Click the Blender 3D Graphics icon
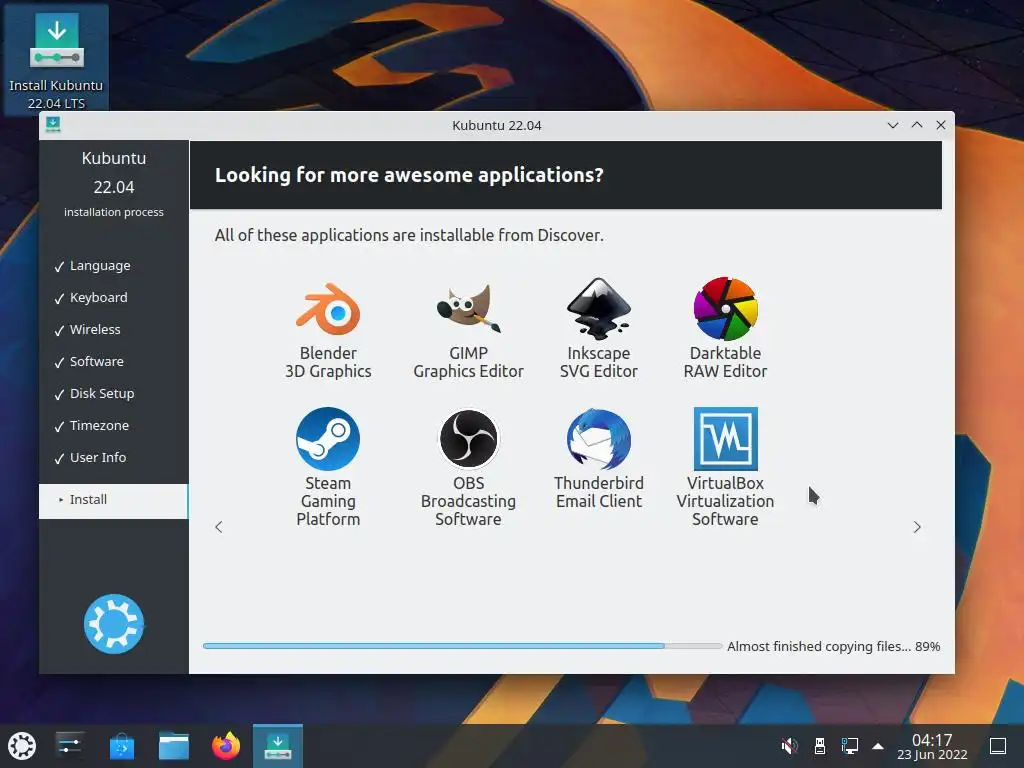 (x=328, y=308)
